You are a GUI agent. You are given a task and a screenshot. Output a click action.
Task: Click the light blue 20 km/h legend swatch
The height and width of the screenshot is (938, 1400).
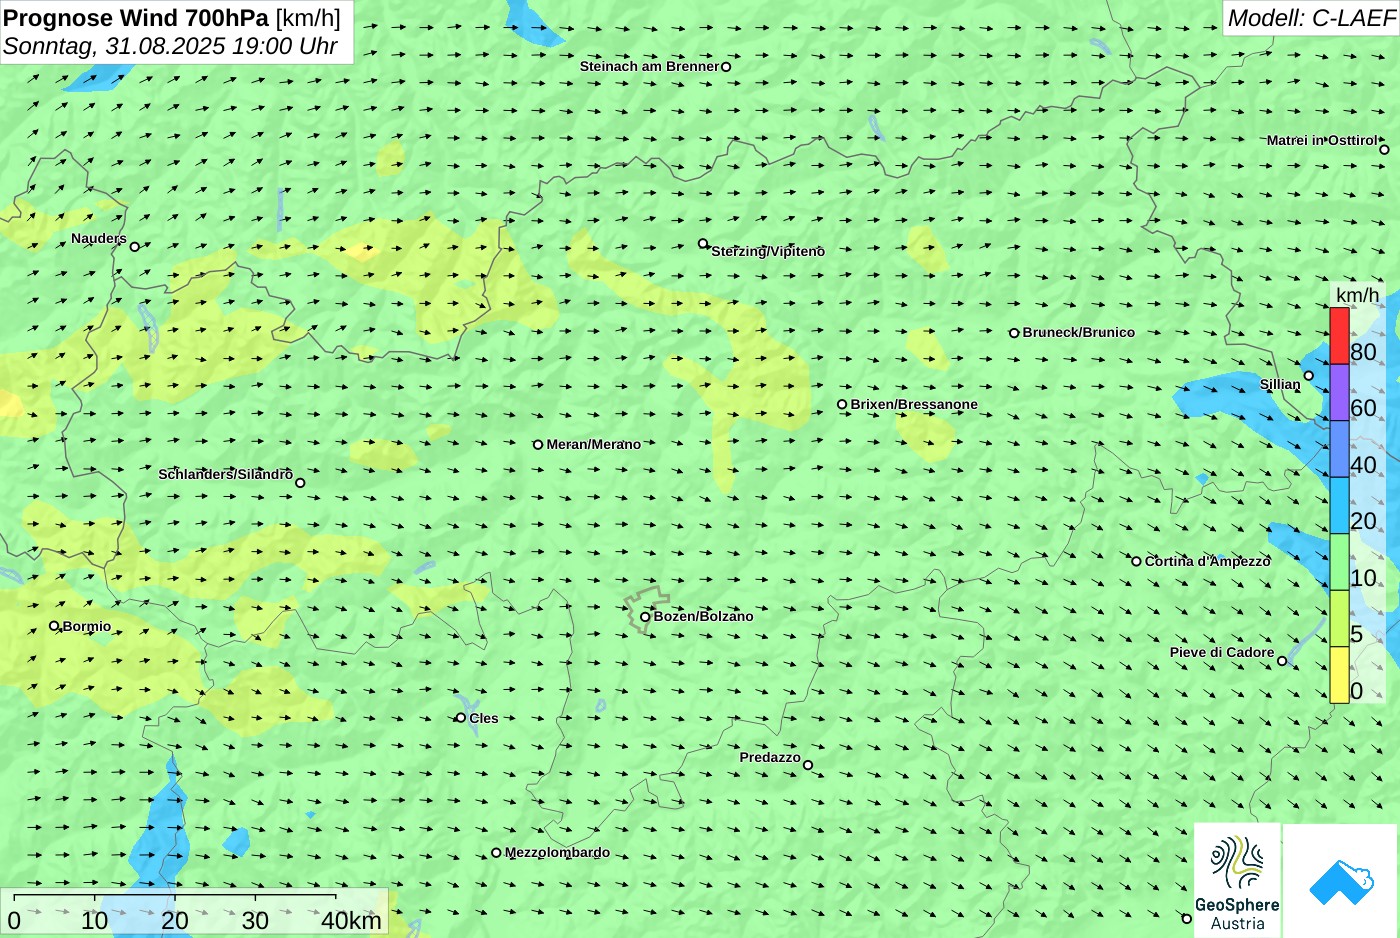tap(1339, 505)
